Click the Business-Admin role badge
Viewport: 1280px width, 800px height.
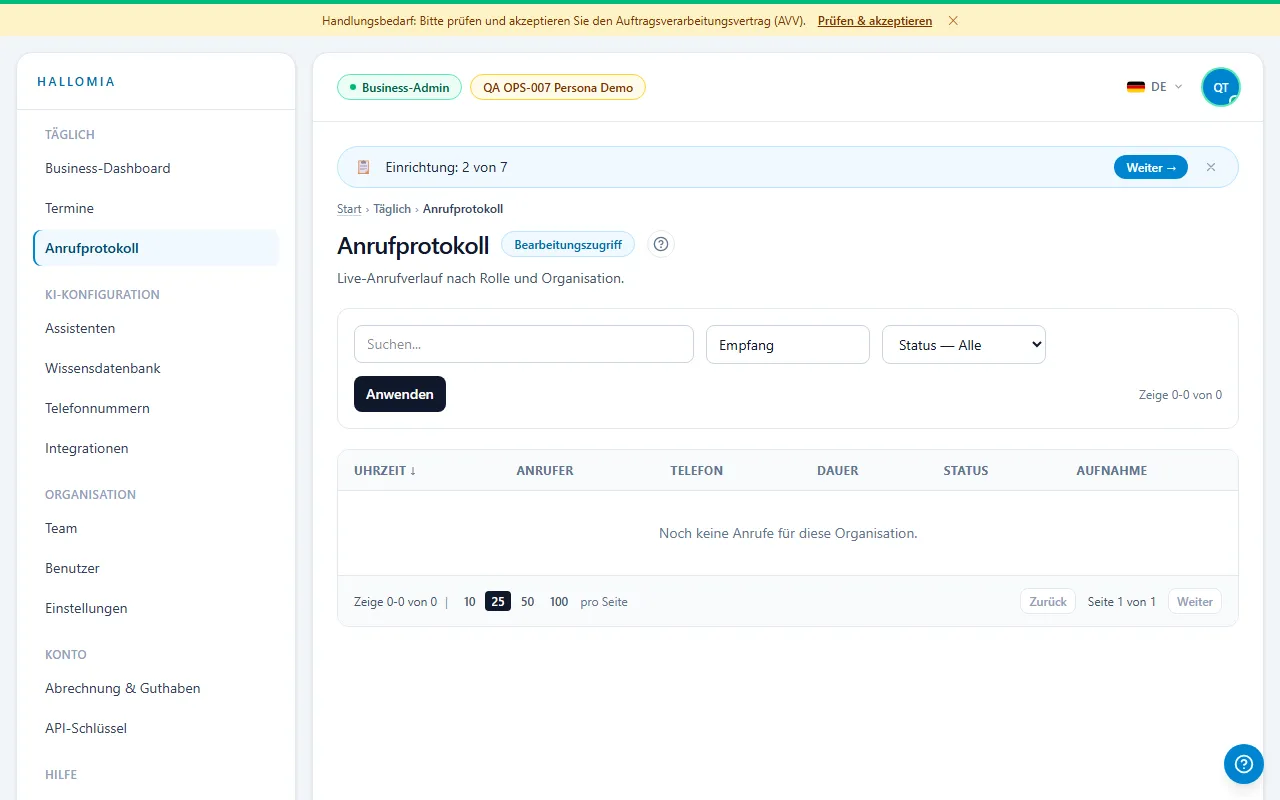pos(400,87)
